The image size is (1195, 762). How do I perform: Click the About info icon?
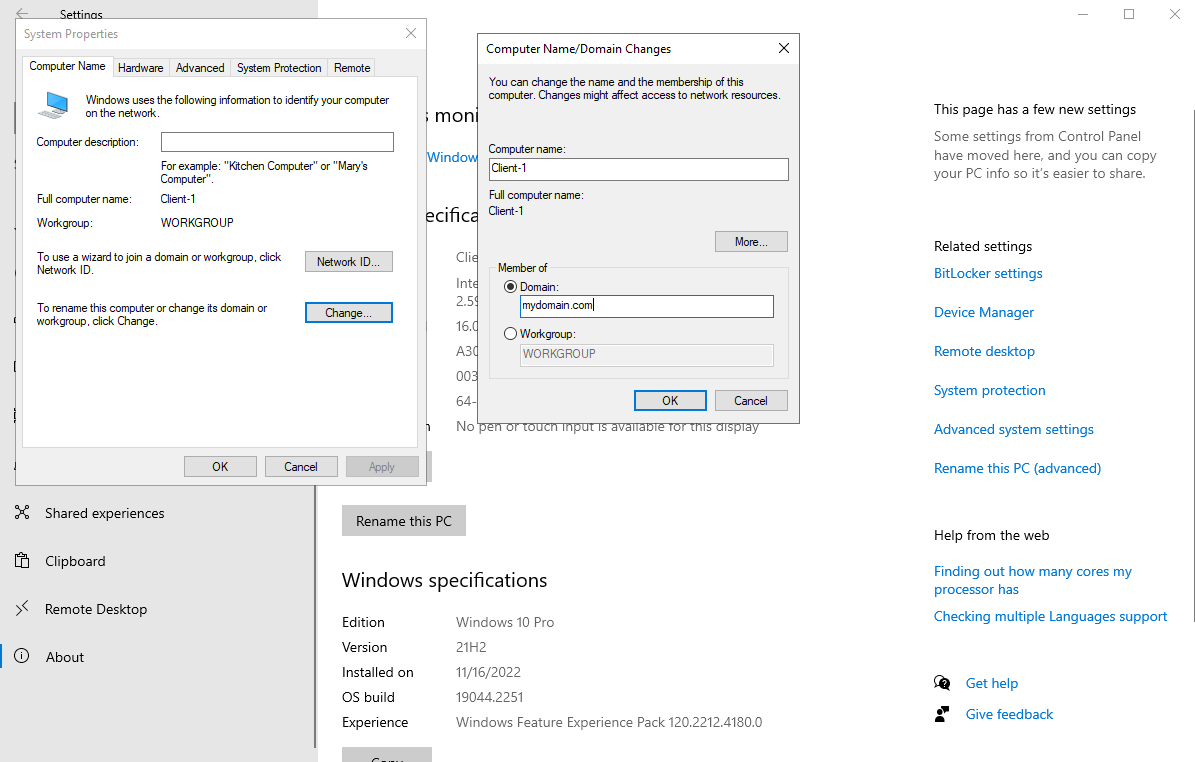point(22,656)
